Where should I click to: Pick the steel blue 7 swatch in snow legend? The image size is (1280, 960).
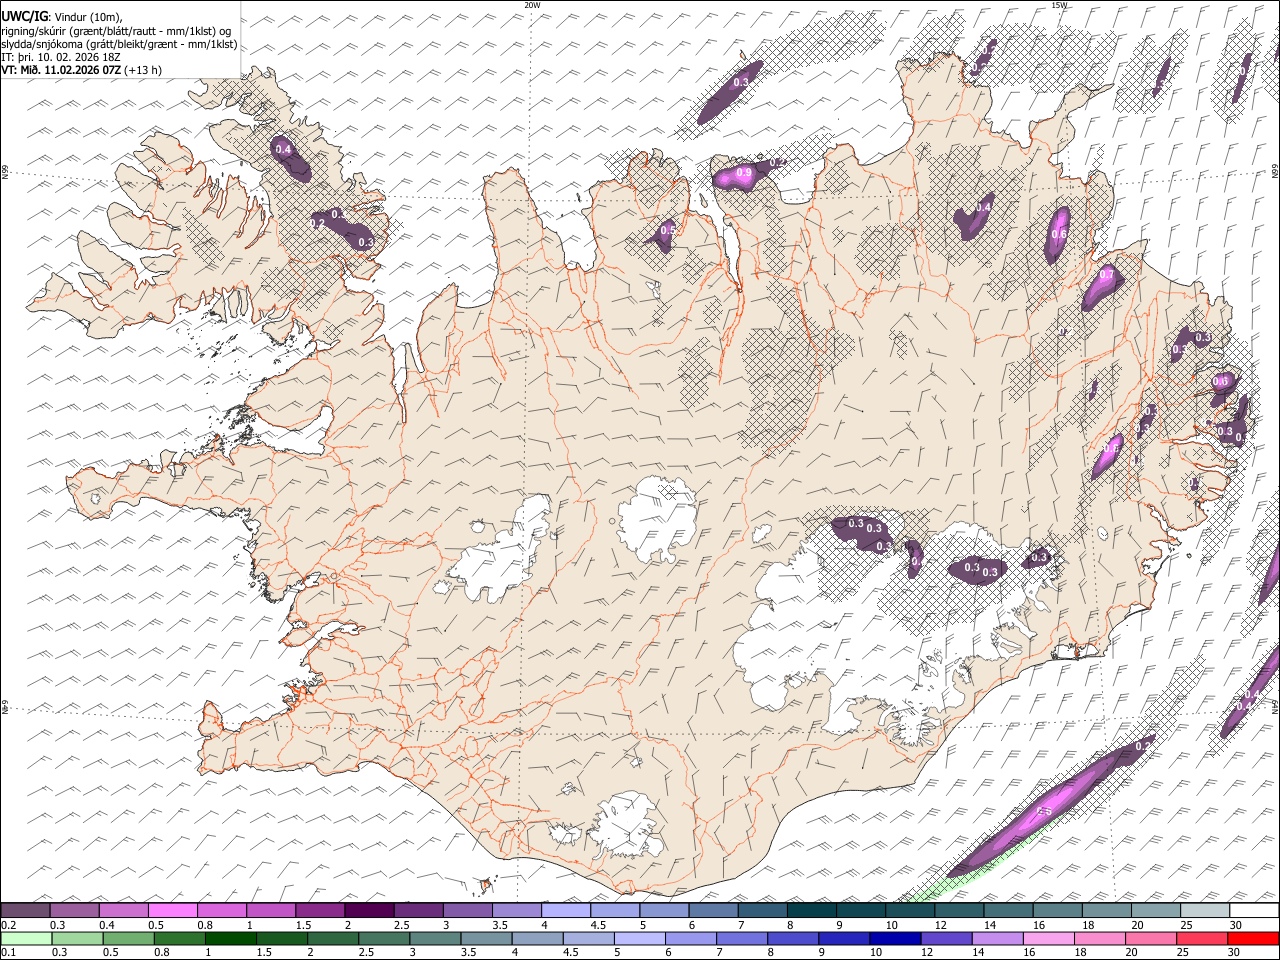point(762,910)
